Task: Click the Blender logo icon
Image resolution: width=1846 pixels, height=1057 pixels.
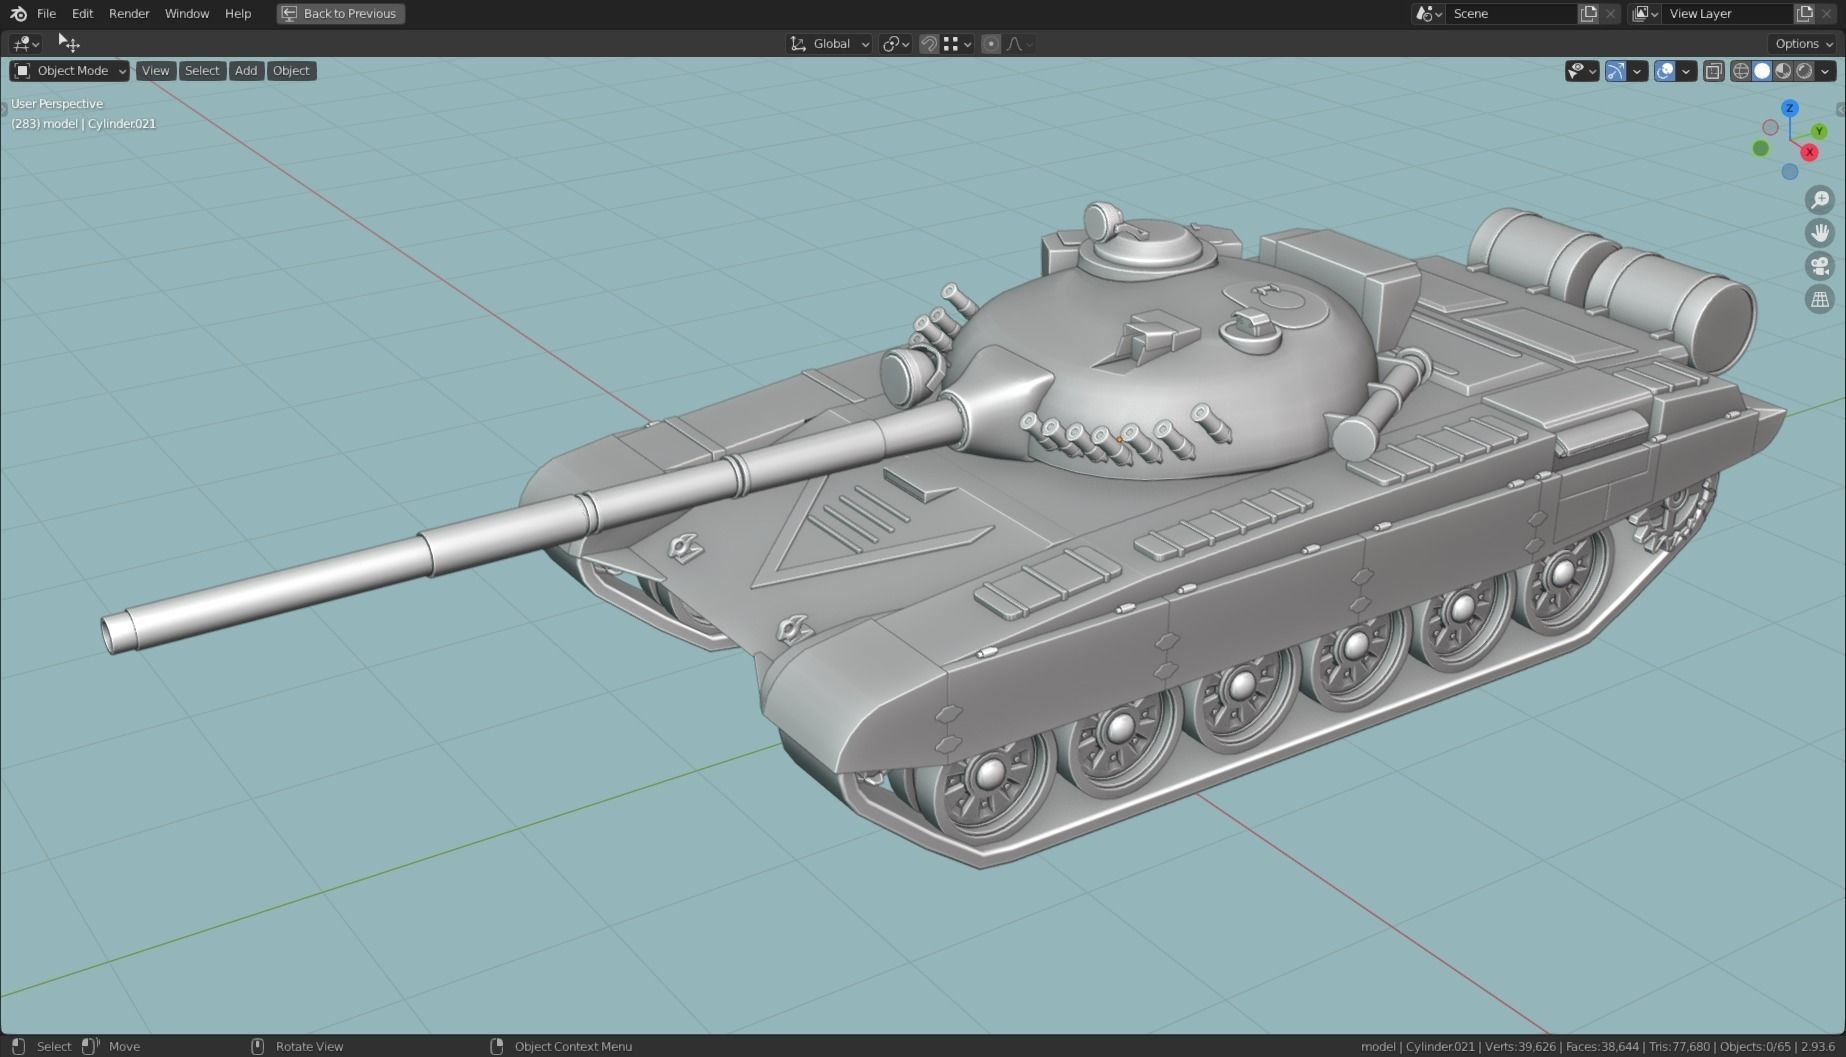Action: pos(18,14)
